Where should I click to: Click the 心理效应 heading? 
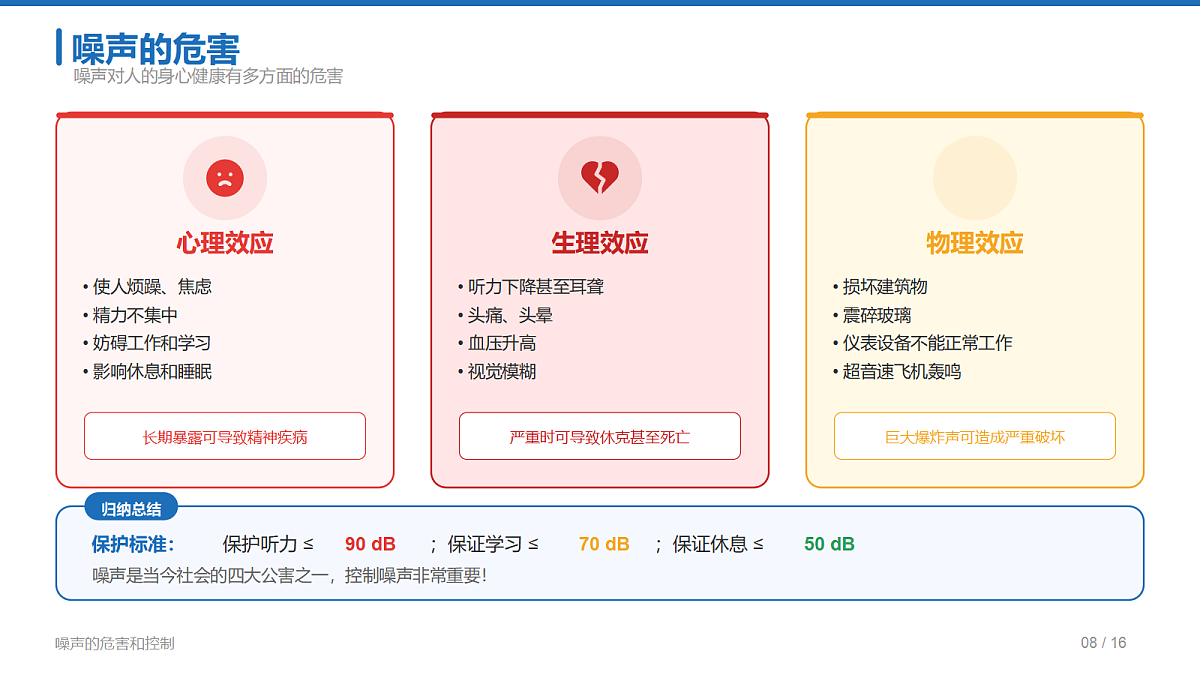coord(225,243)
